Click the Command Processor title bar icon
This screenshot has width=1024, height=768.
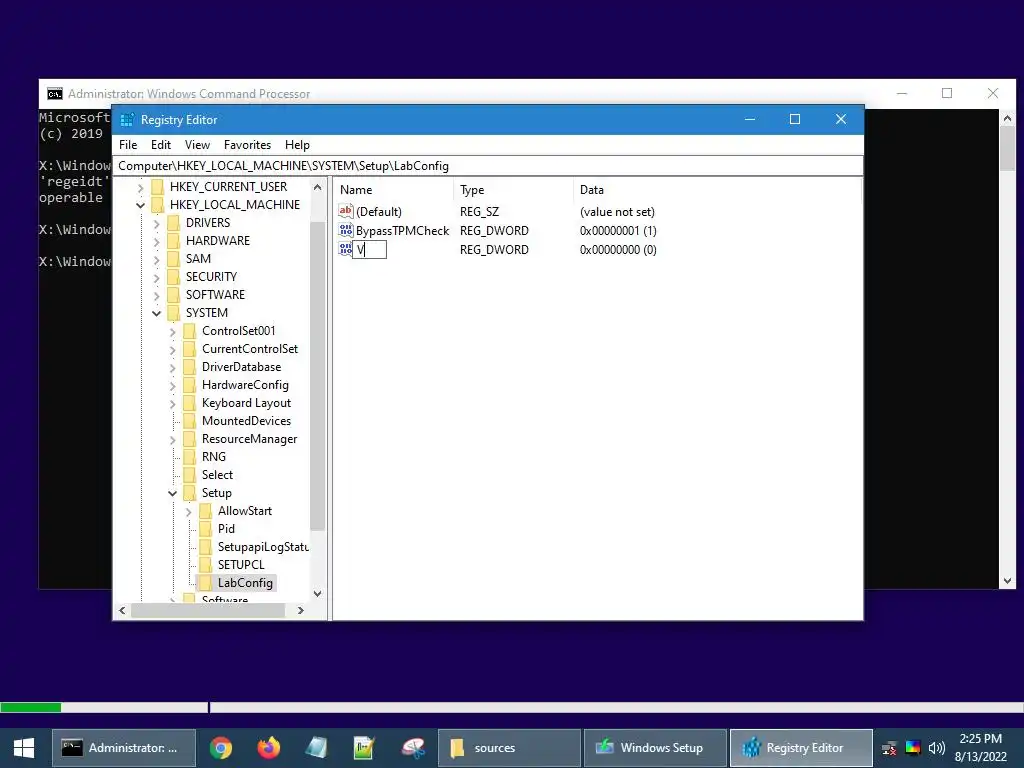tap(55, 94)
